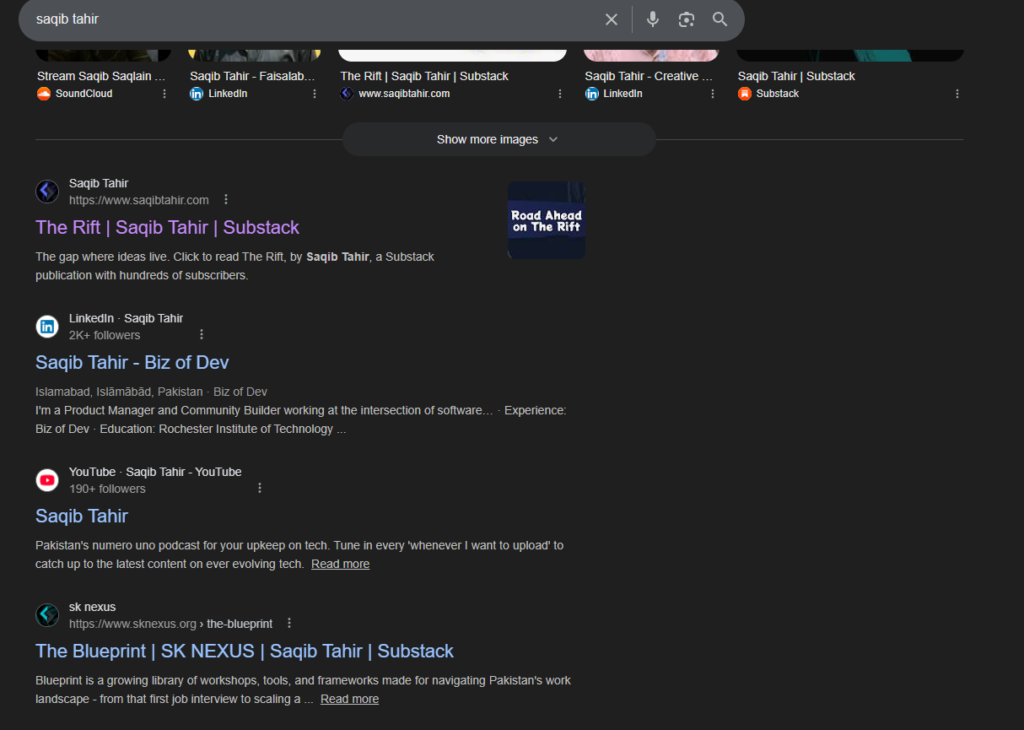
Task: Open The Rift Substack result link
Action: click(167, 228)
